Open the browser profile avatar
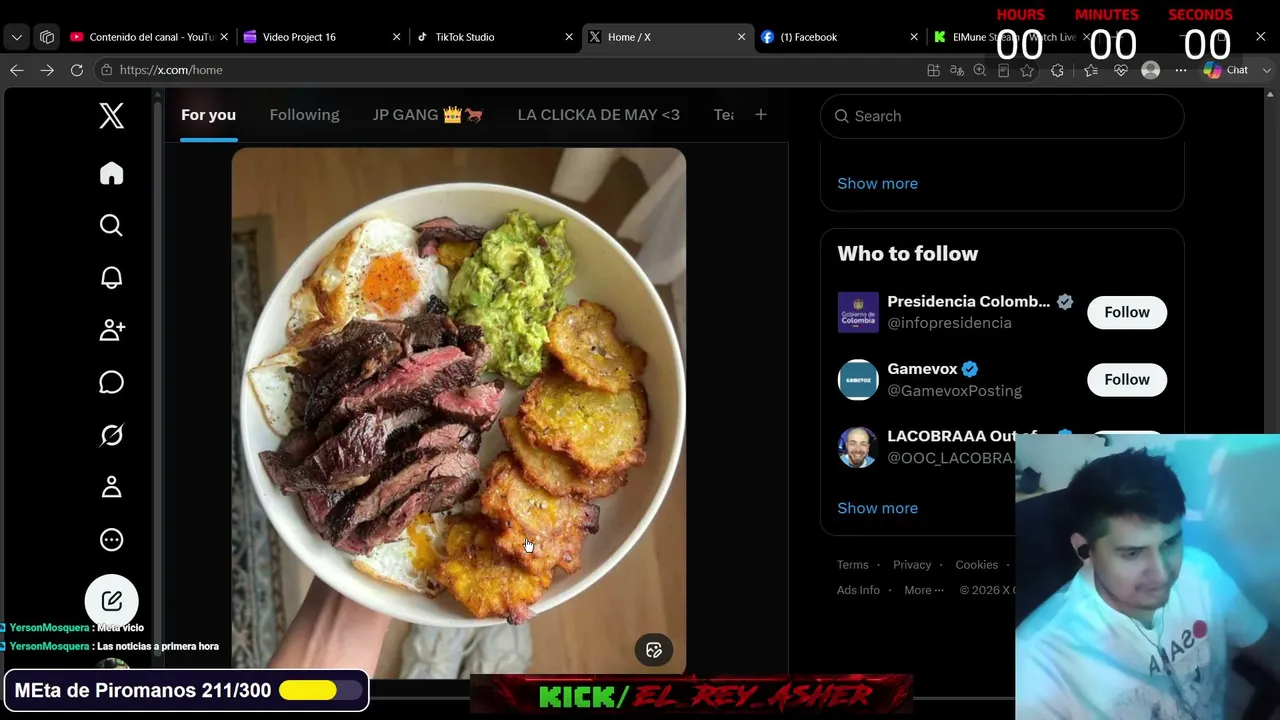The image size is (1280, 720). 1151,70
